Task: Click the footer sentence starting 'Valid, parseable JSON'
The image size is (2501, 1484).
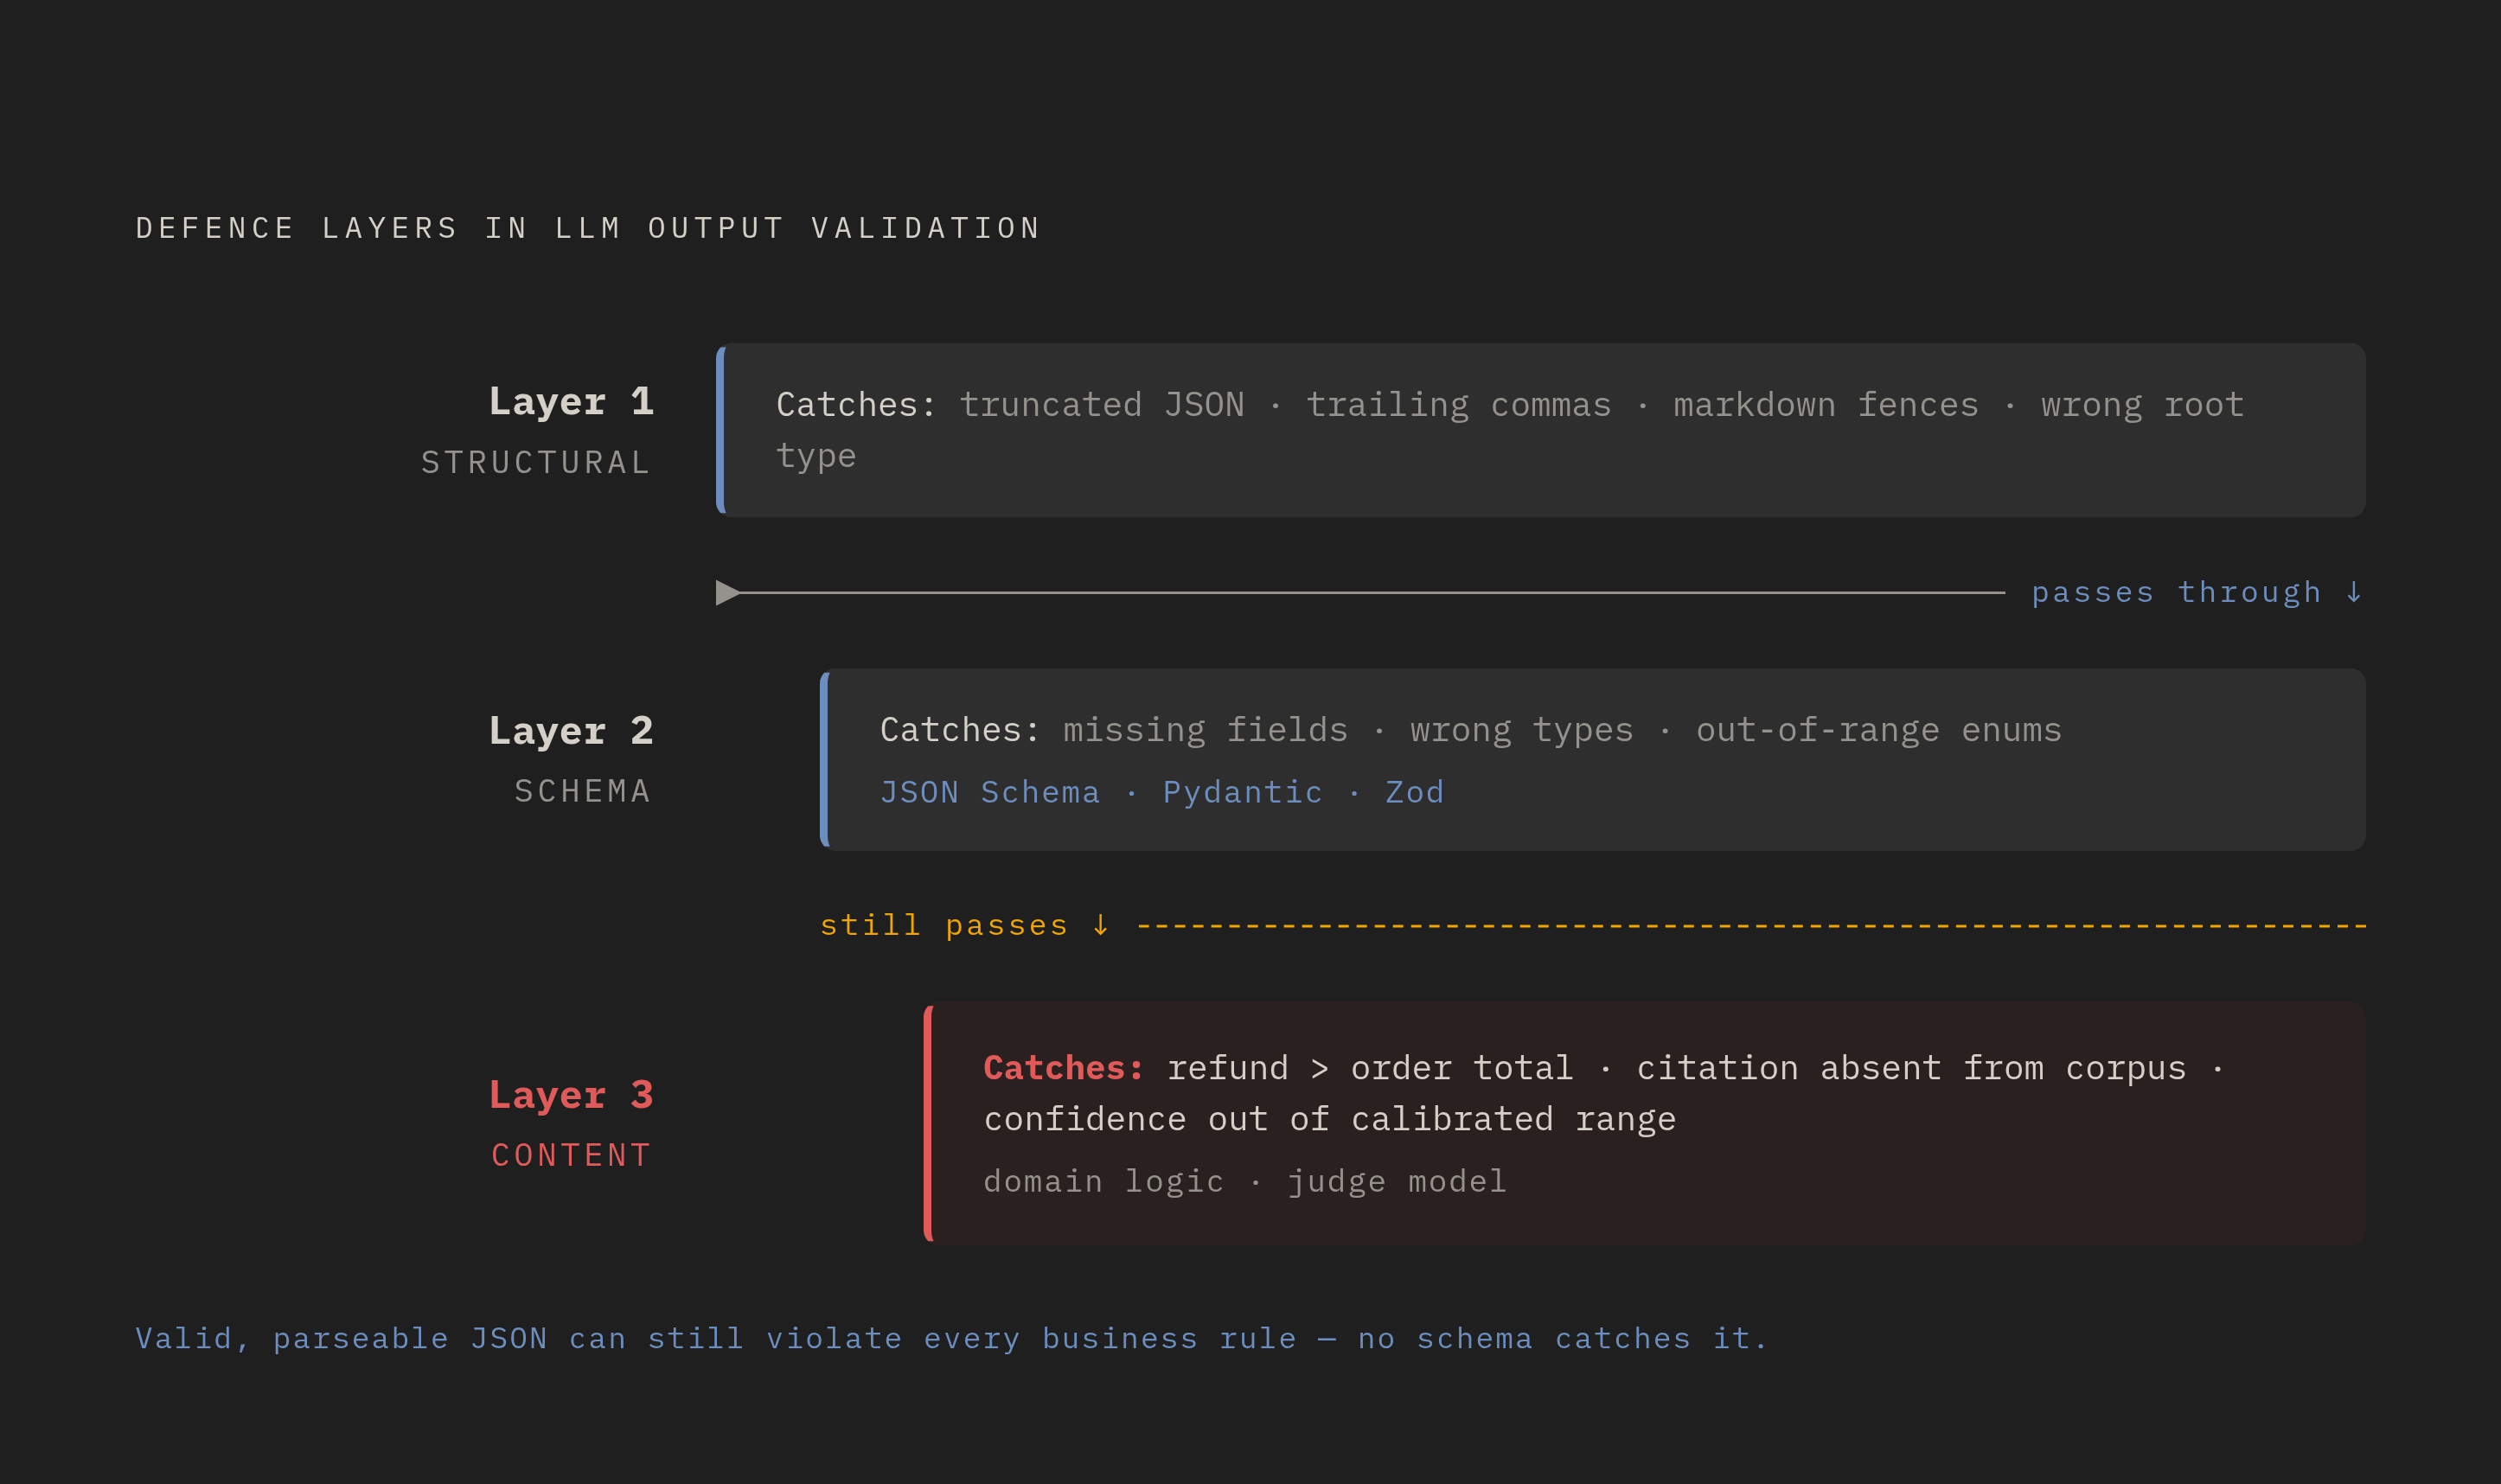Action: (952, 1338)
